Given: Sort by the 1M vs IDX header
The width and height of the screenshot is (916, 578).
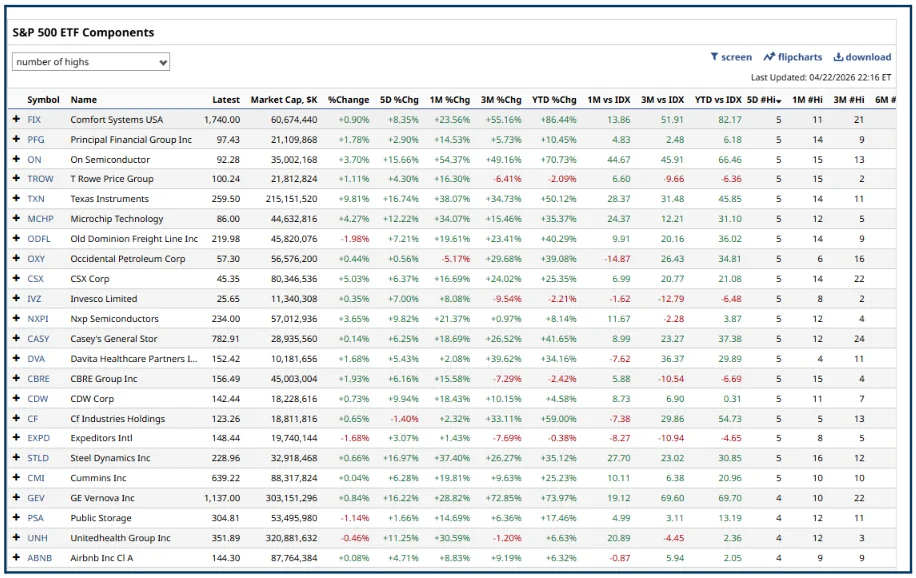Looking at the screenshot, I should click(x=609, y=99).
